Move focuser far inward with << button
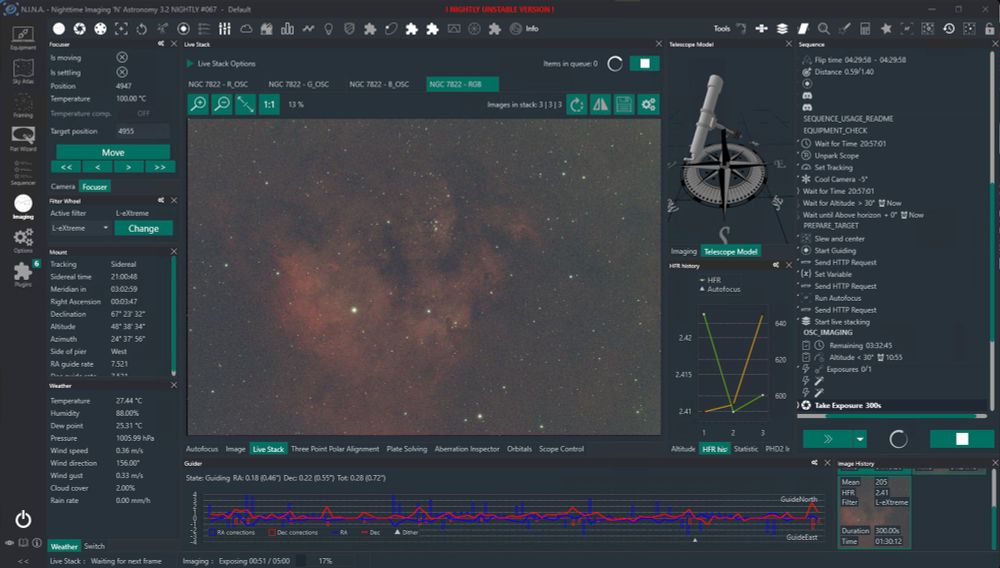The image size is (1000, 568). pos(66,167)
